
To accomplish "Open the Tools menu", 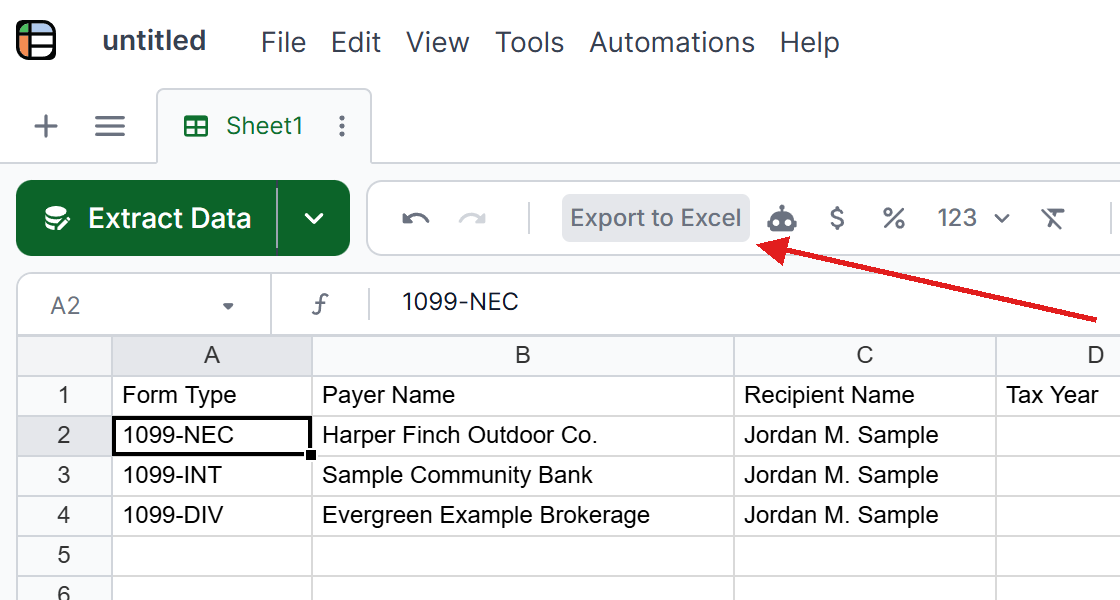I will (529, 42).
